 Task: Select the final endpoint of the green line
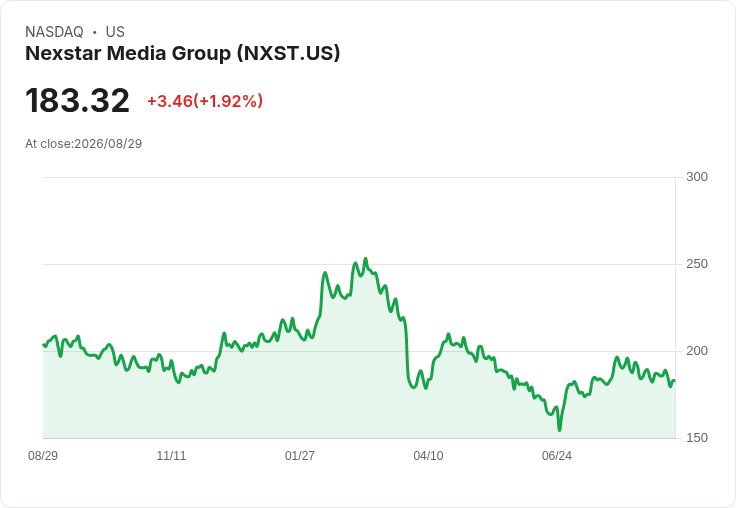(x=675, y=380)
